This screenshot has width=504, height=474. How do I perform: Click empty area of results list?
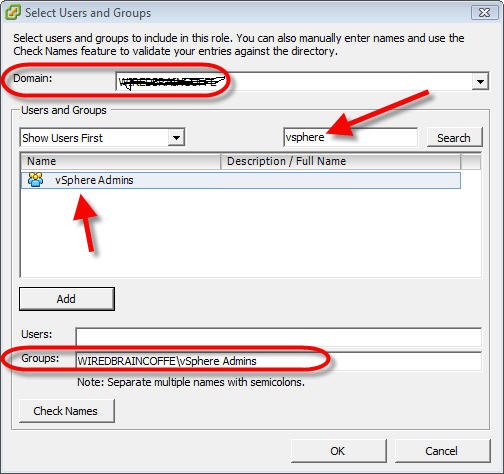tap(250, 233)
